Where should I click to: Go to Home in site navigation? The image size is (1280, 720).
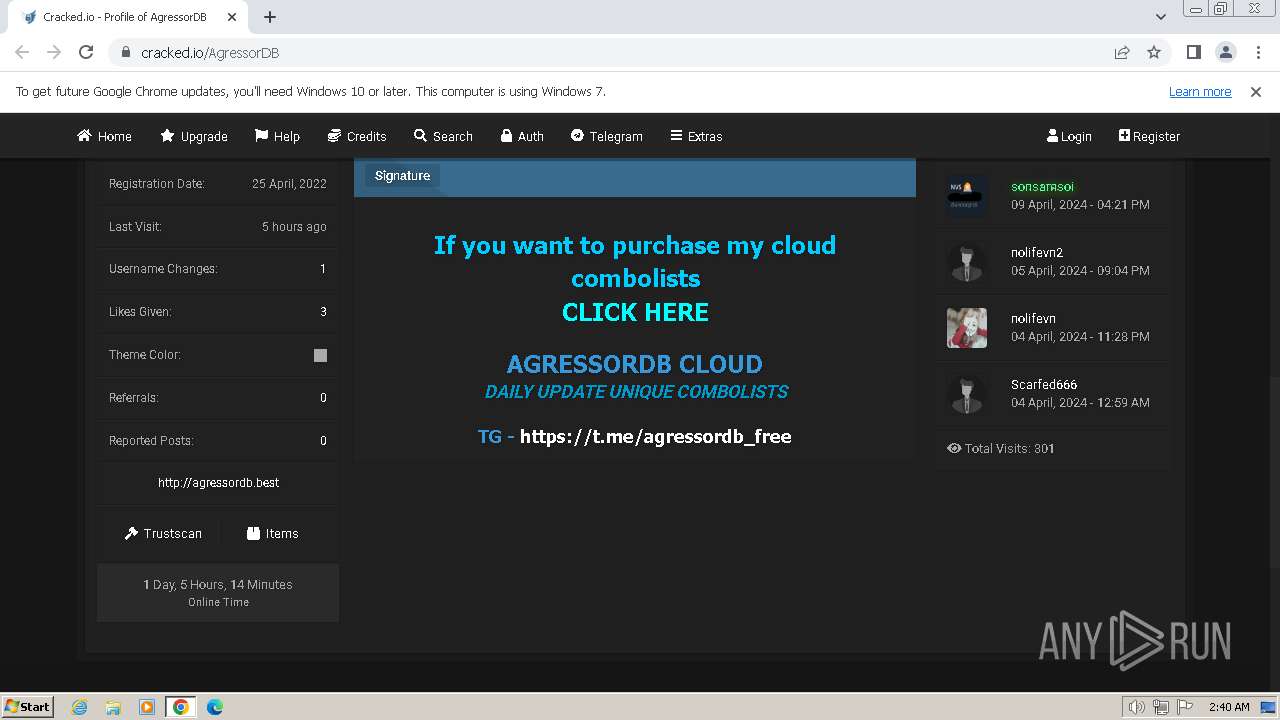(x=104, y=136)
